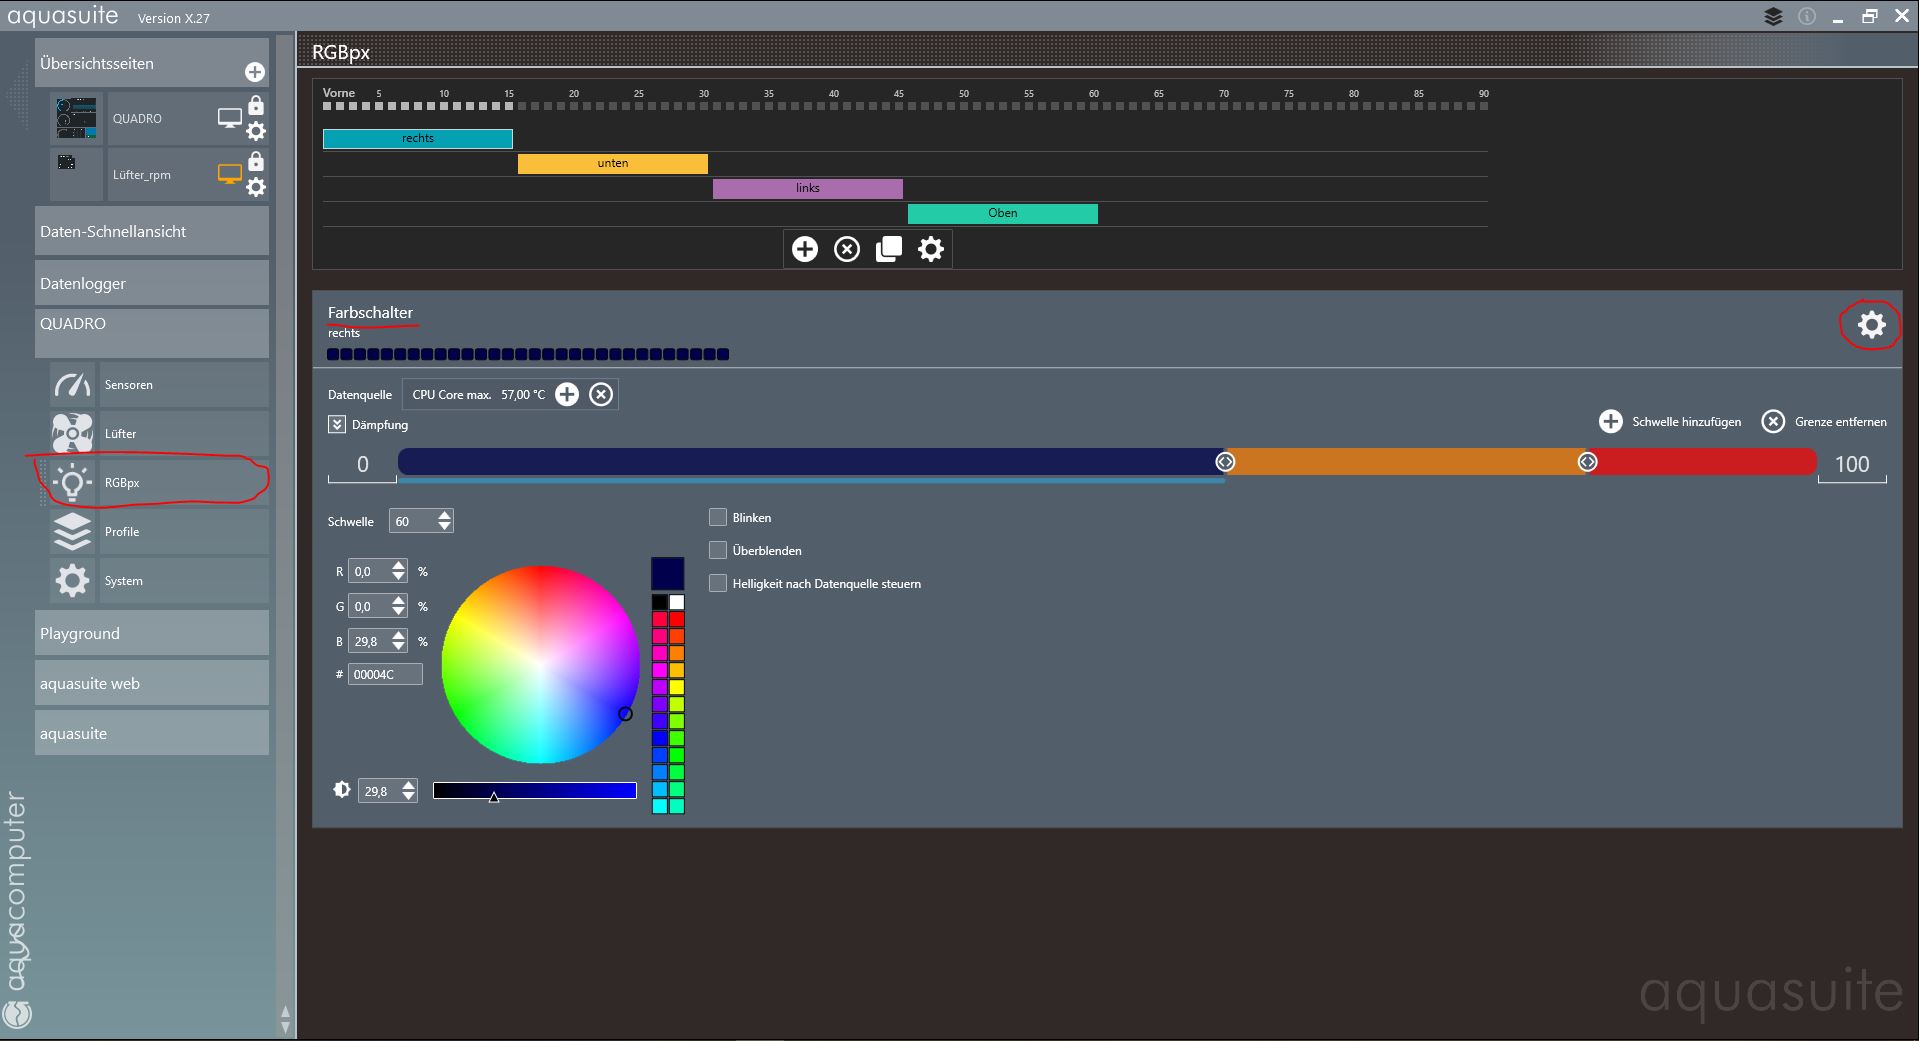
Task: Click Grenze entfernen
Action: 1824,422
